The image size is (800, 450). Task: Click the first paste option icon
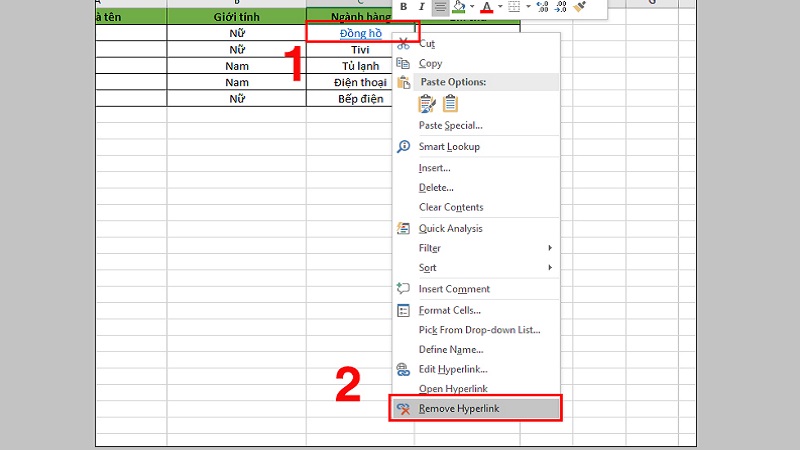(428, 103)
